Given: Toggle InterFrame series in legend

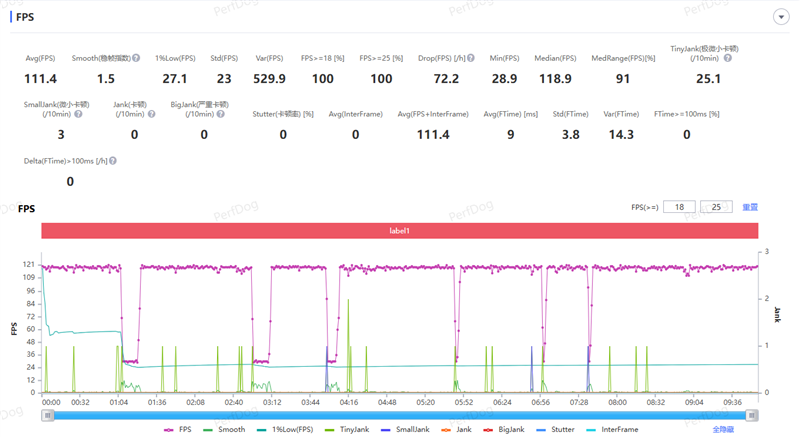Looking at the screenshot, I should (614, 429).
